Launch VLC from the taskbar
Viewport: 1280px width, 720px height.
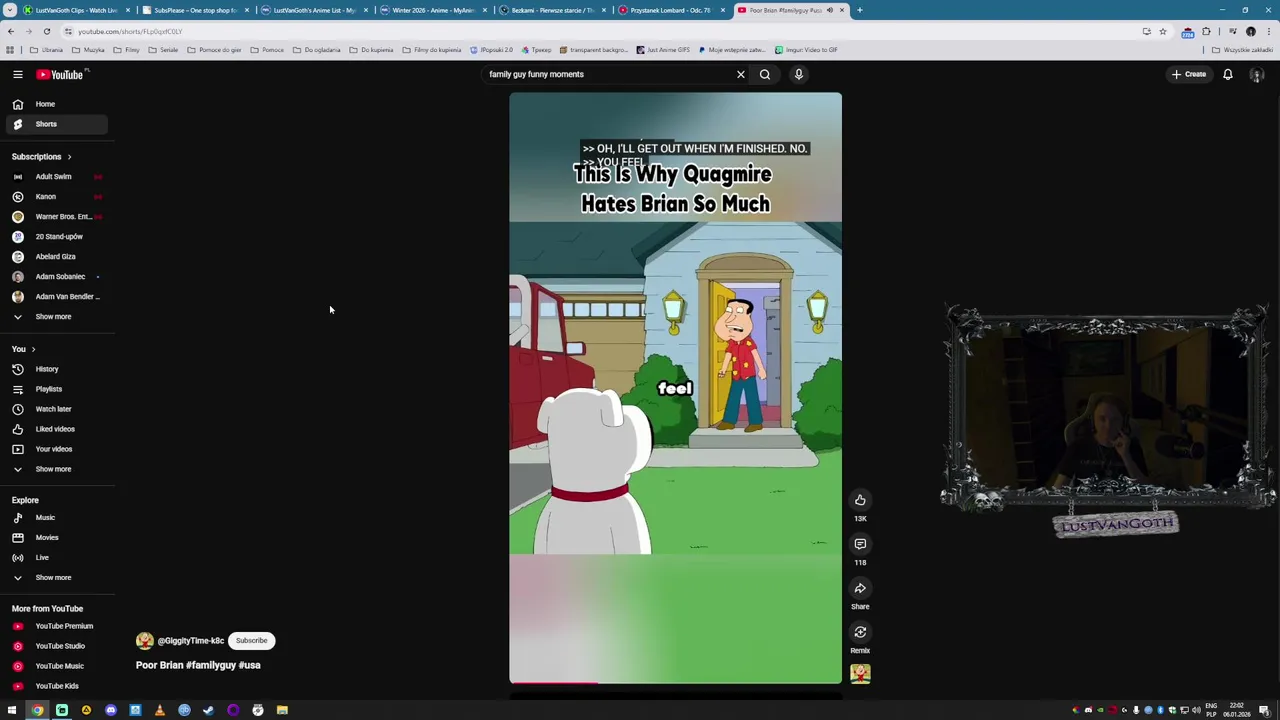[x=160, y=710]
